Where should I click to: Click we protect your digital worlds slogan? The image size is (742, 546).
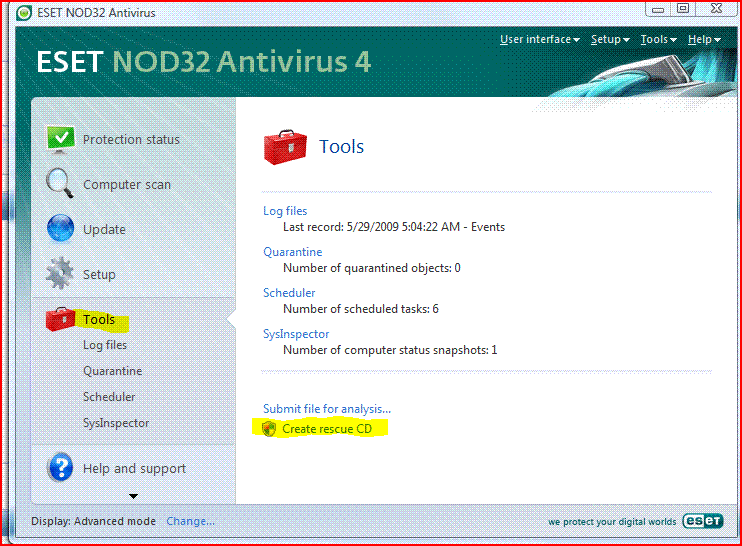tap(612, 522)
